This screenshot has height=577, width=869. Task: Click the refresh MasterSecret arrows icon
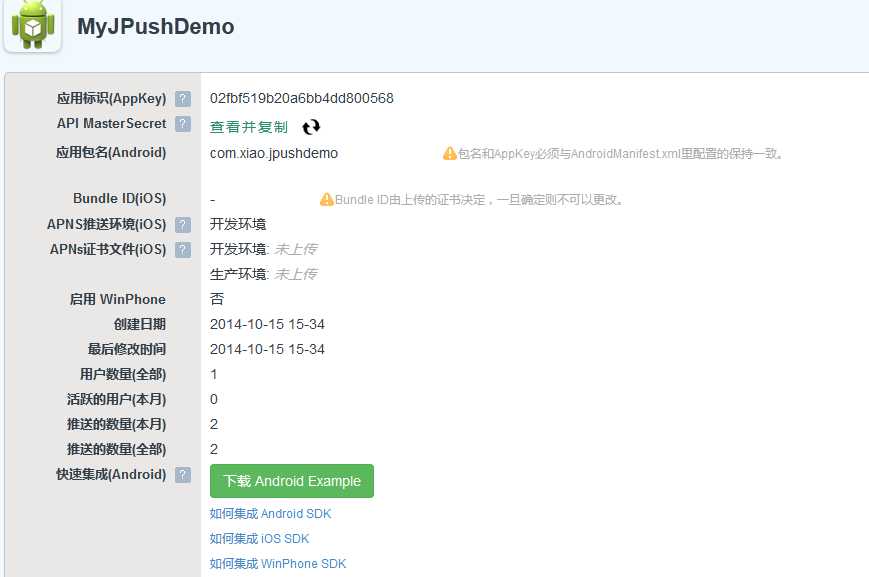311,127
